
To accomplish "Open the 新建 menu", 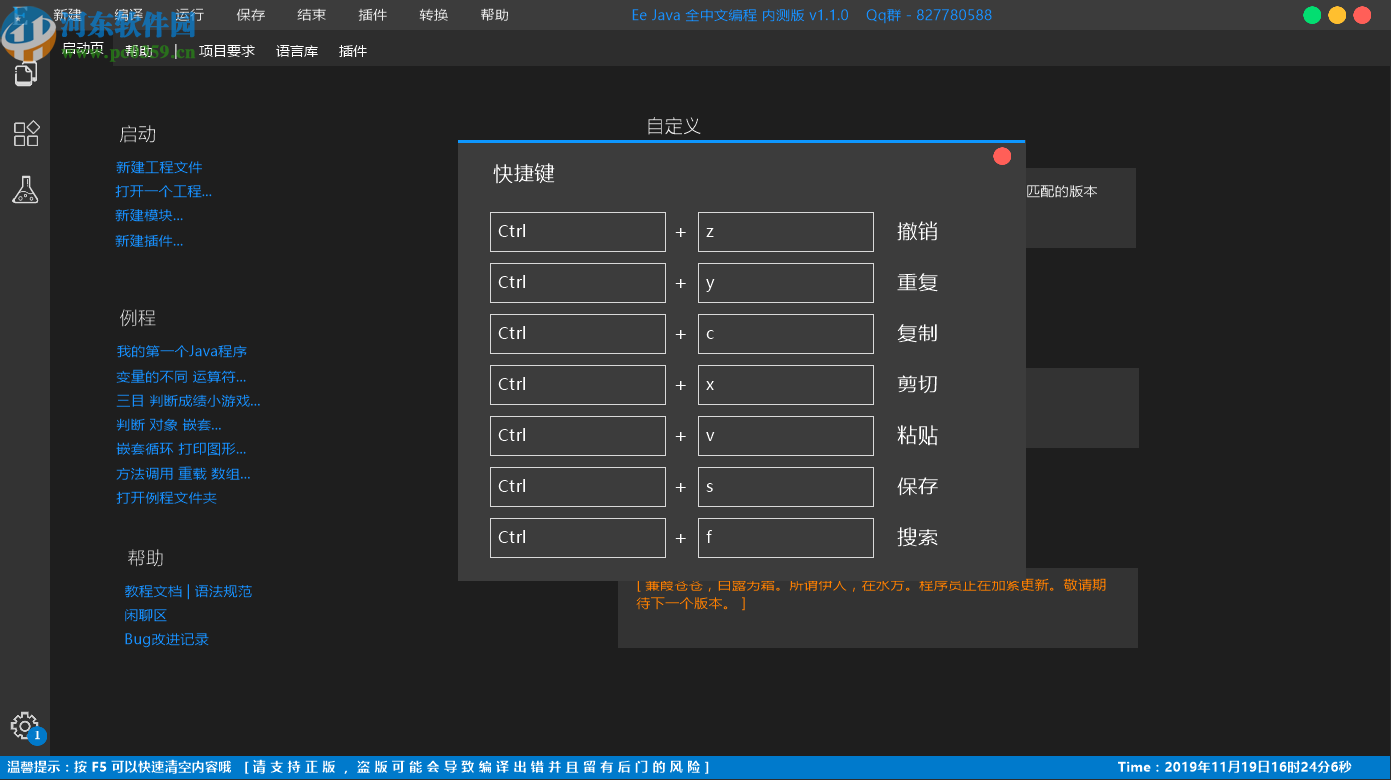I will [x=66, y=14].
